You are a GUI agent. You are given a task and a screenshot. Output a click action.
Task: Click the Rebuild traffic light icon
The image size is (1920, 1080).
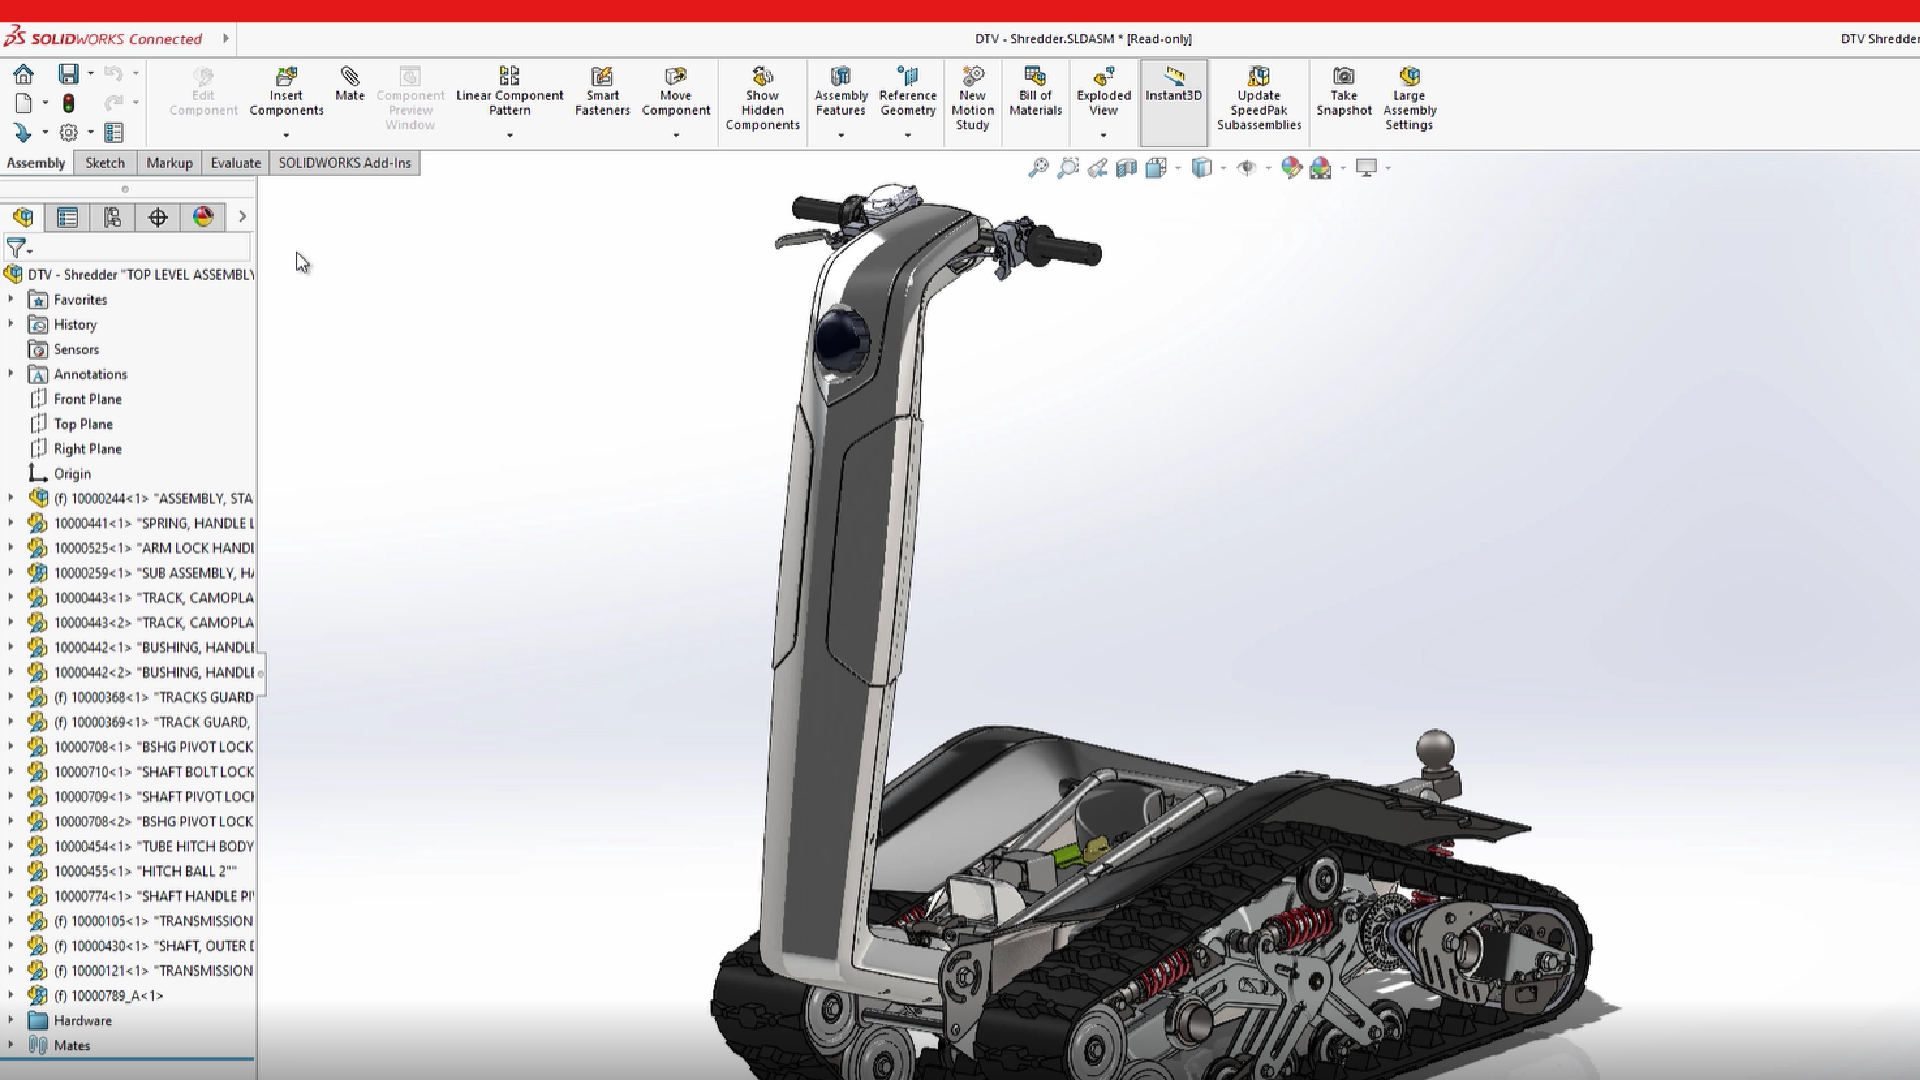click(x=68, y=103)
